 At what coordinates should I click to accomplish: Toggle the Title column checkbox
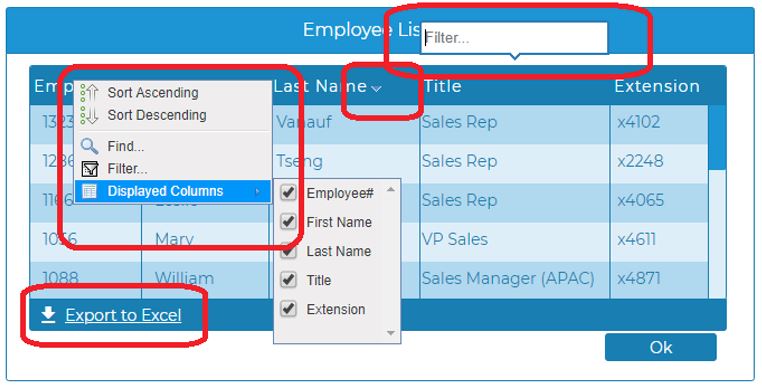coord(289,280)
